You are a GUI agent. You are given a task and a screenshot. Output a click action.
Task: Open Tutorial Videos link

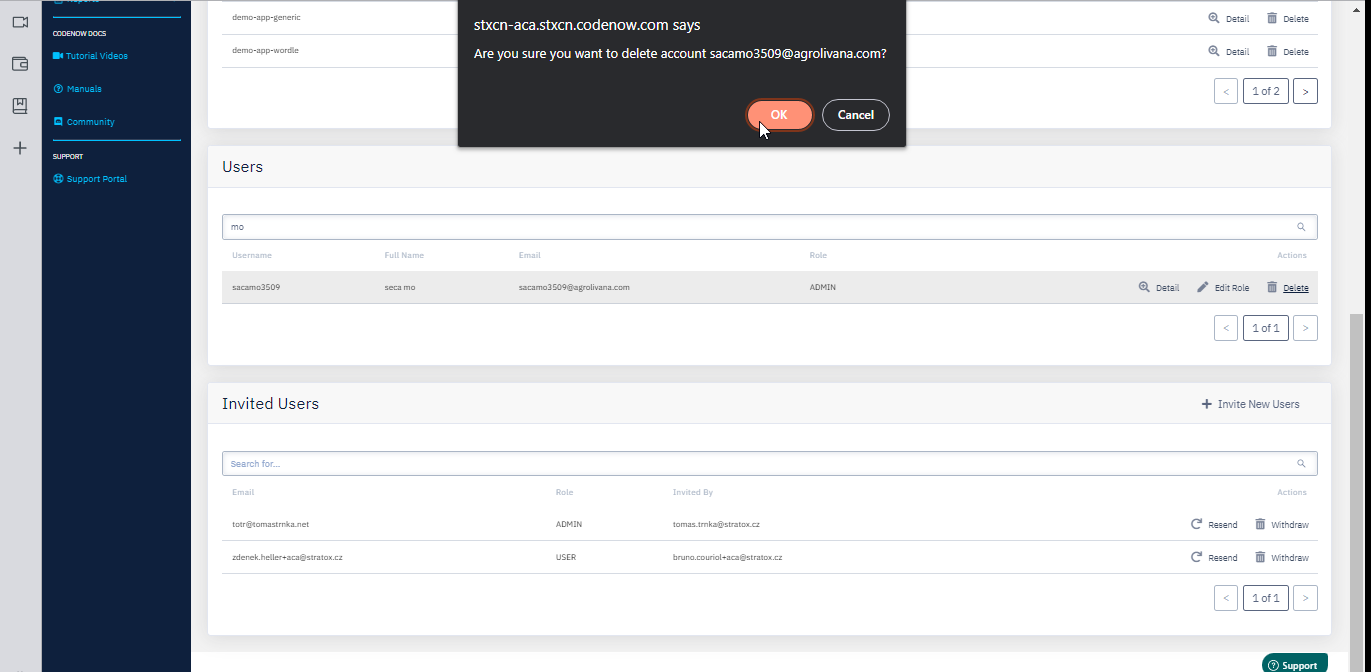91,56
